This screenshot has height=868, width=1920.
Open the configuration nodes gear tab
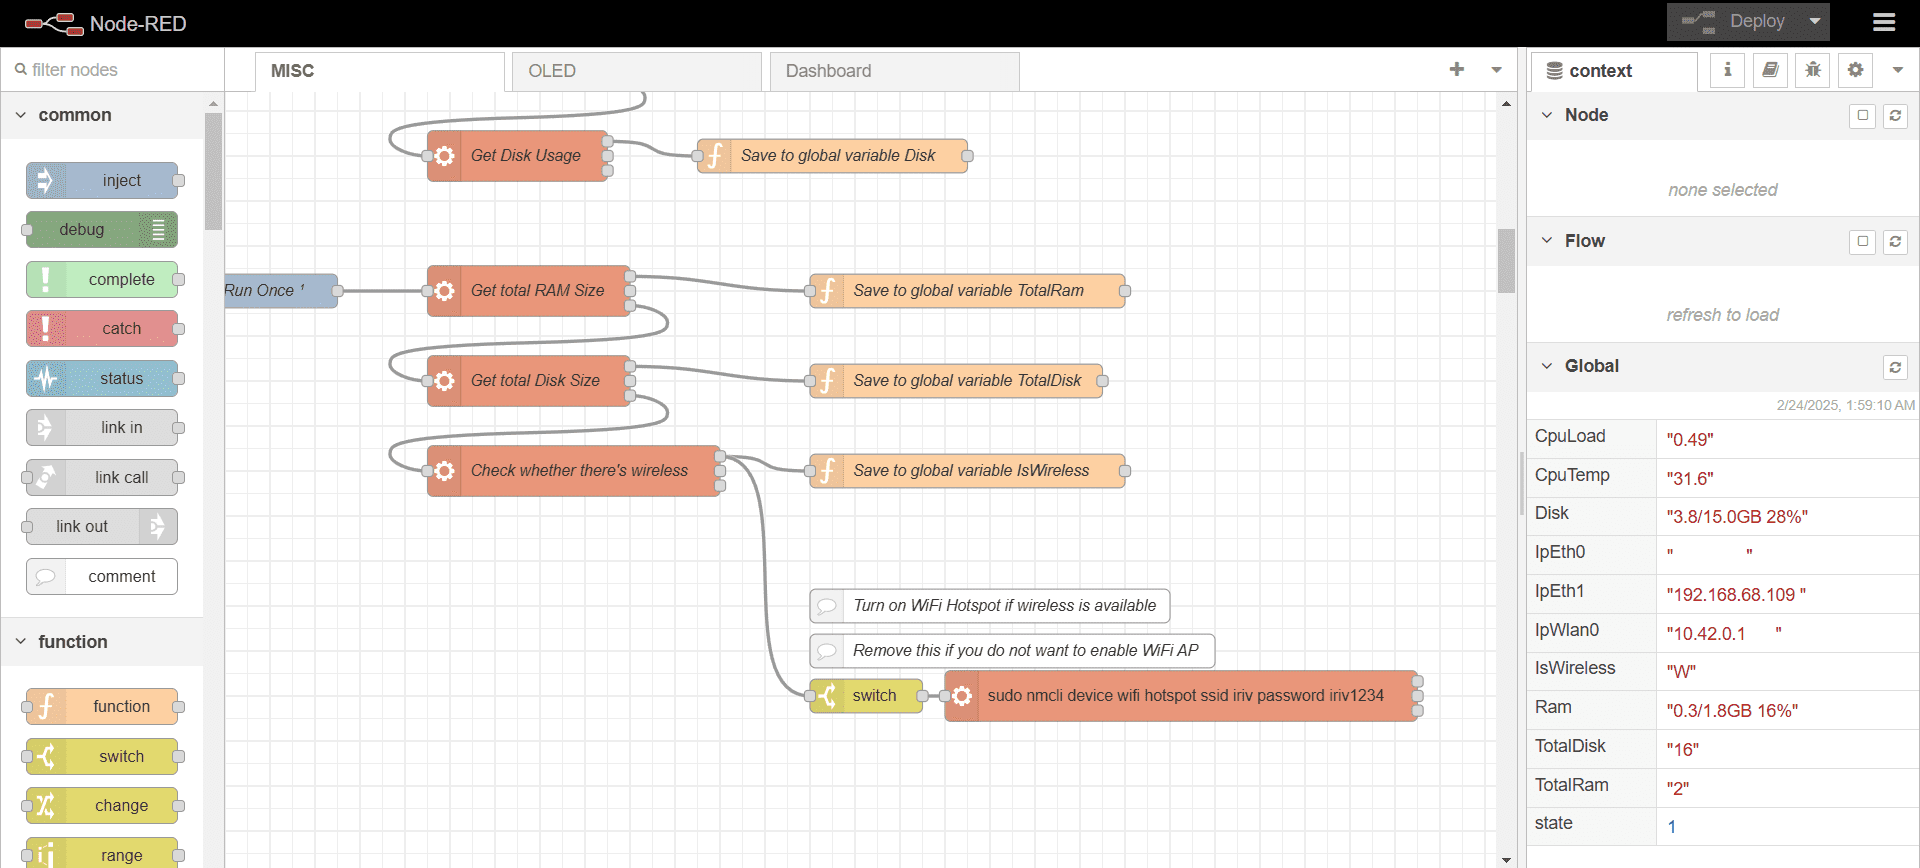pyautogui.click(x=1855, y=70)
